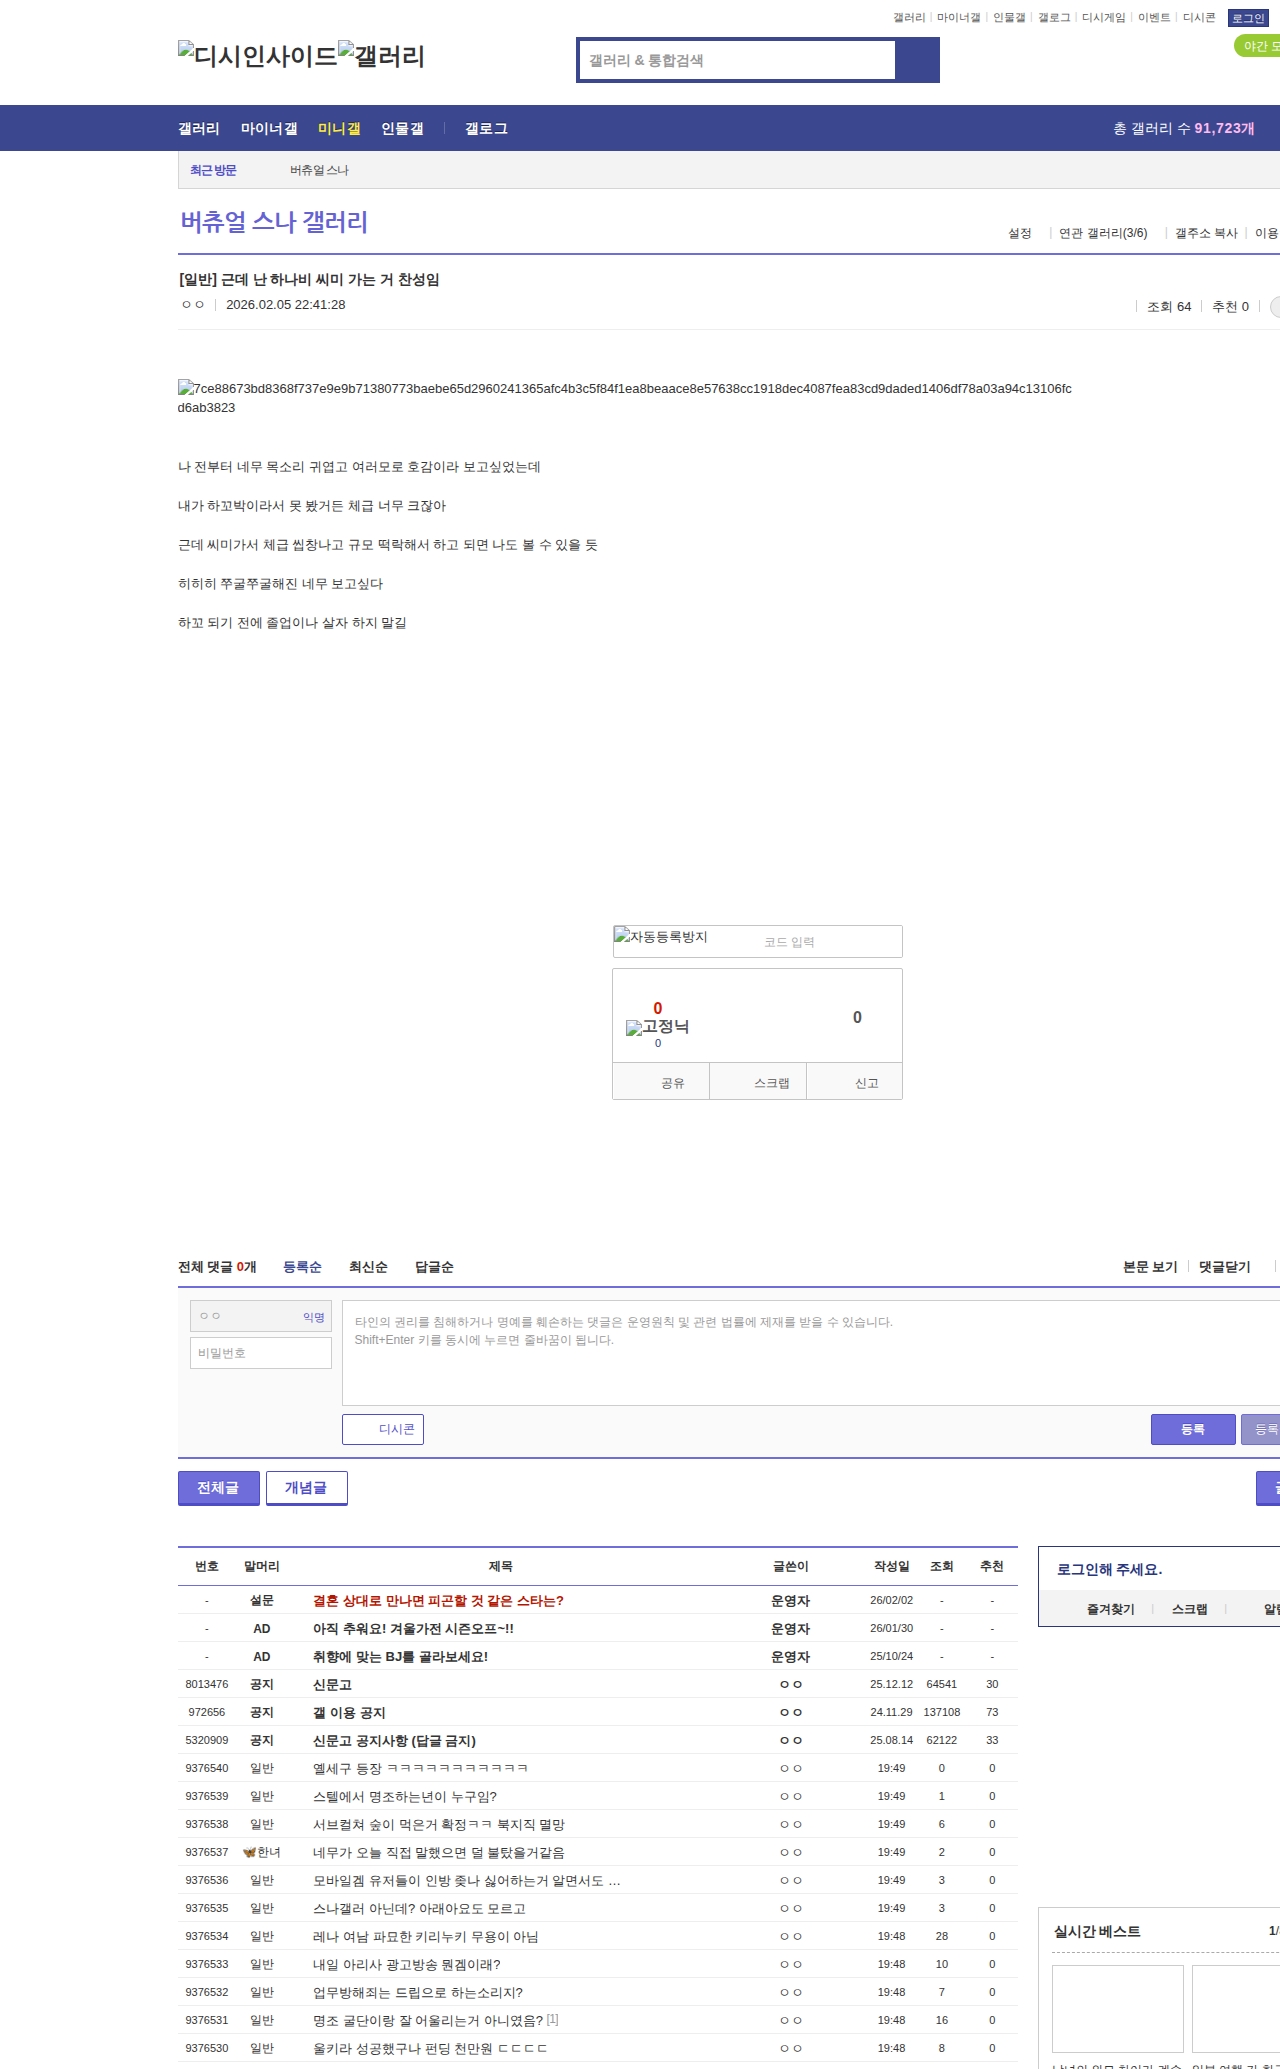This screenshot has width=1280, height=2069.
Task: Open the 디시콘 picker in comment form
Action: [383, 1429]
